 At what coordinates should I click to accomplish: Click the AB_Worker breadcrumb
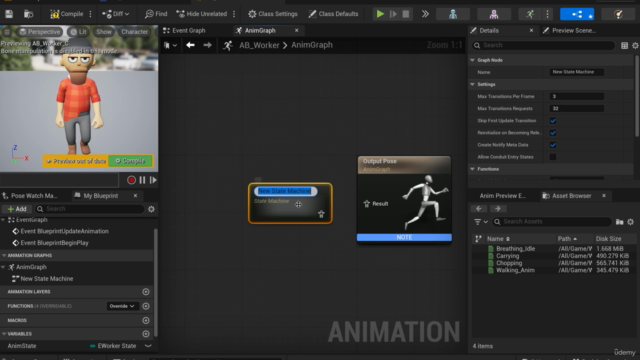(259, 45)
